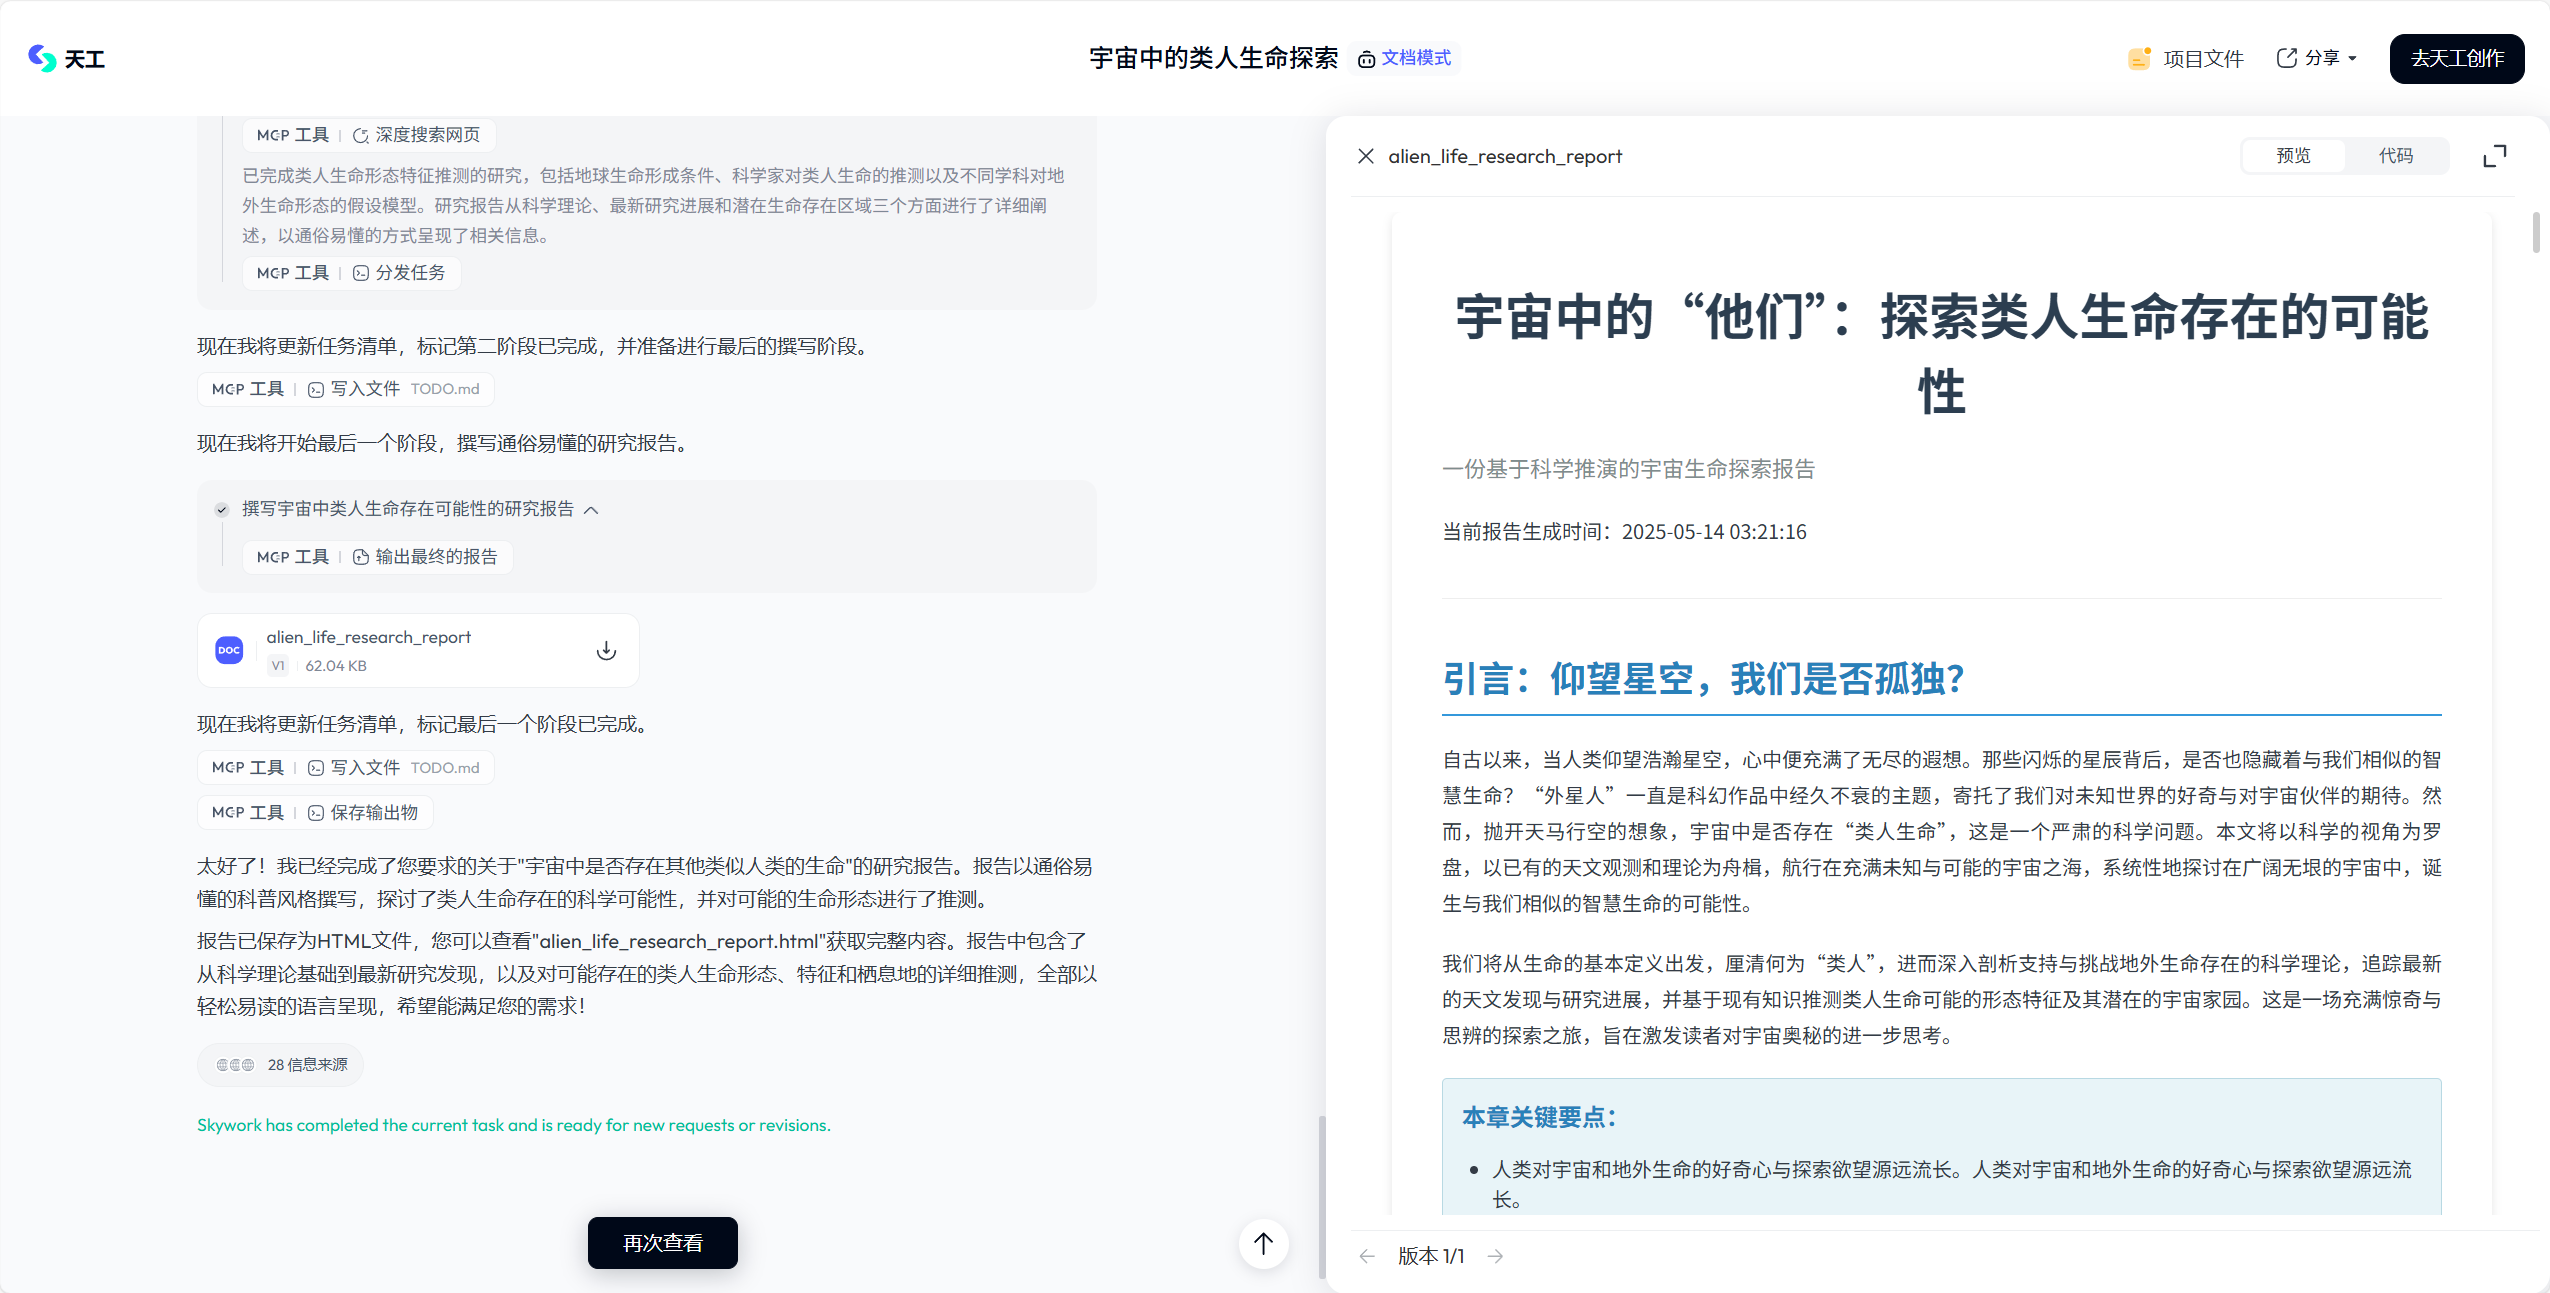Click the preview panel vertical scrollbar
Image resolution: width=2550 pixels, height=1293 pixels.
(2537, 232)
